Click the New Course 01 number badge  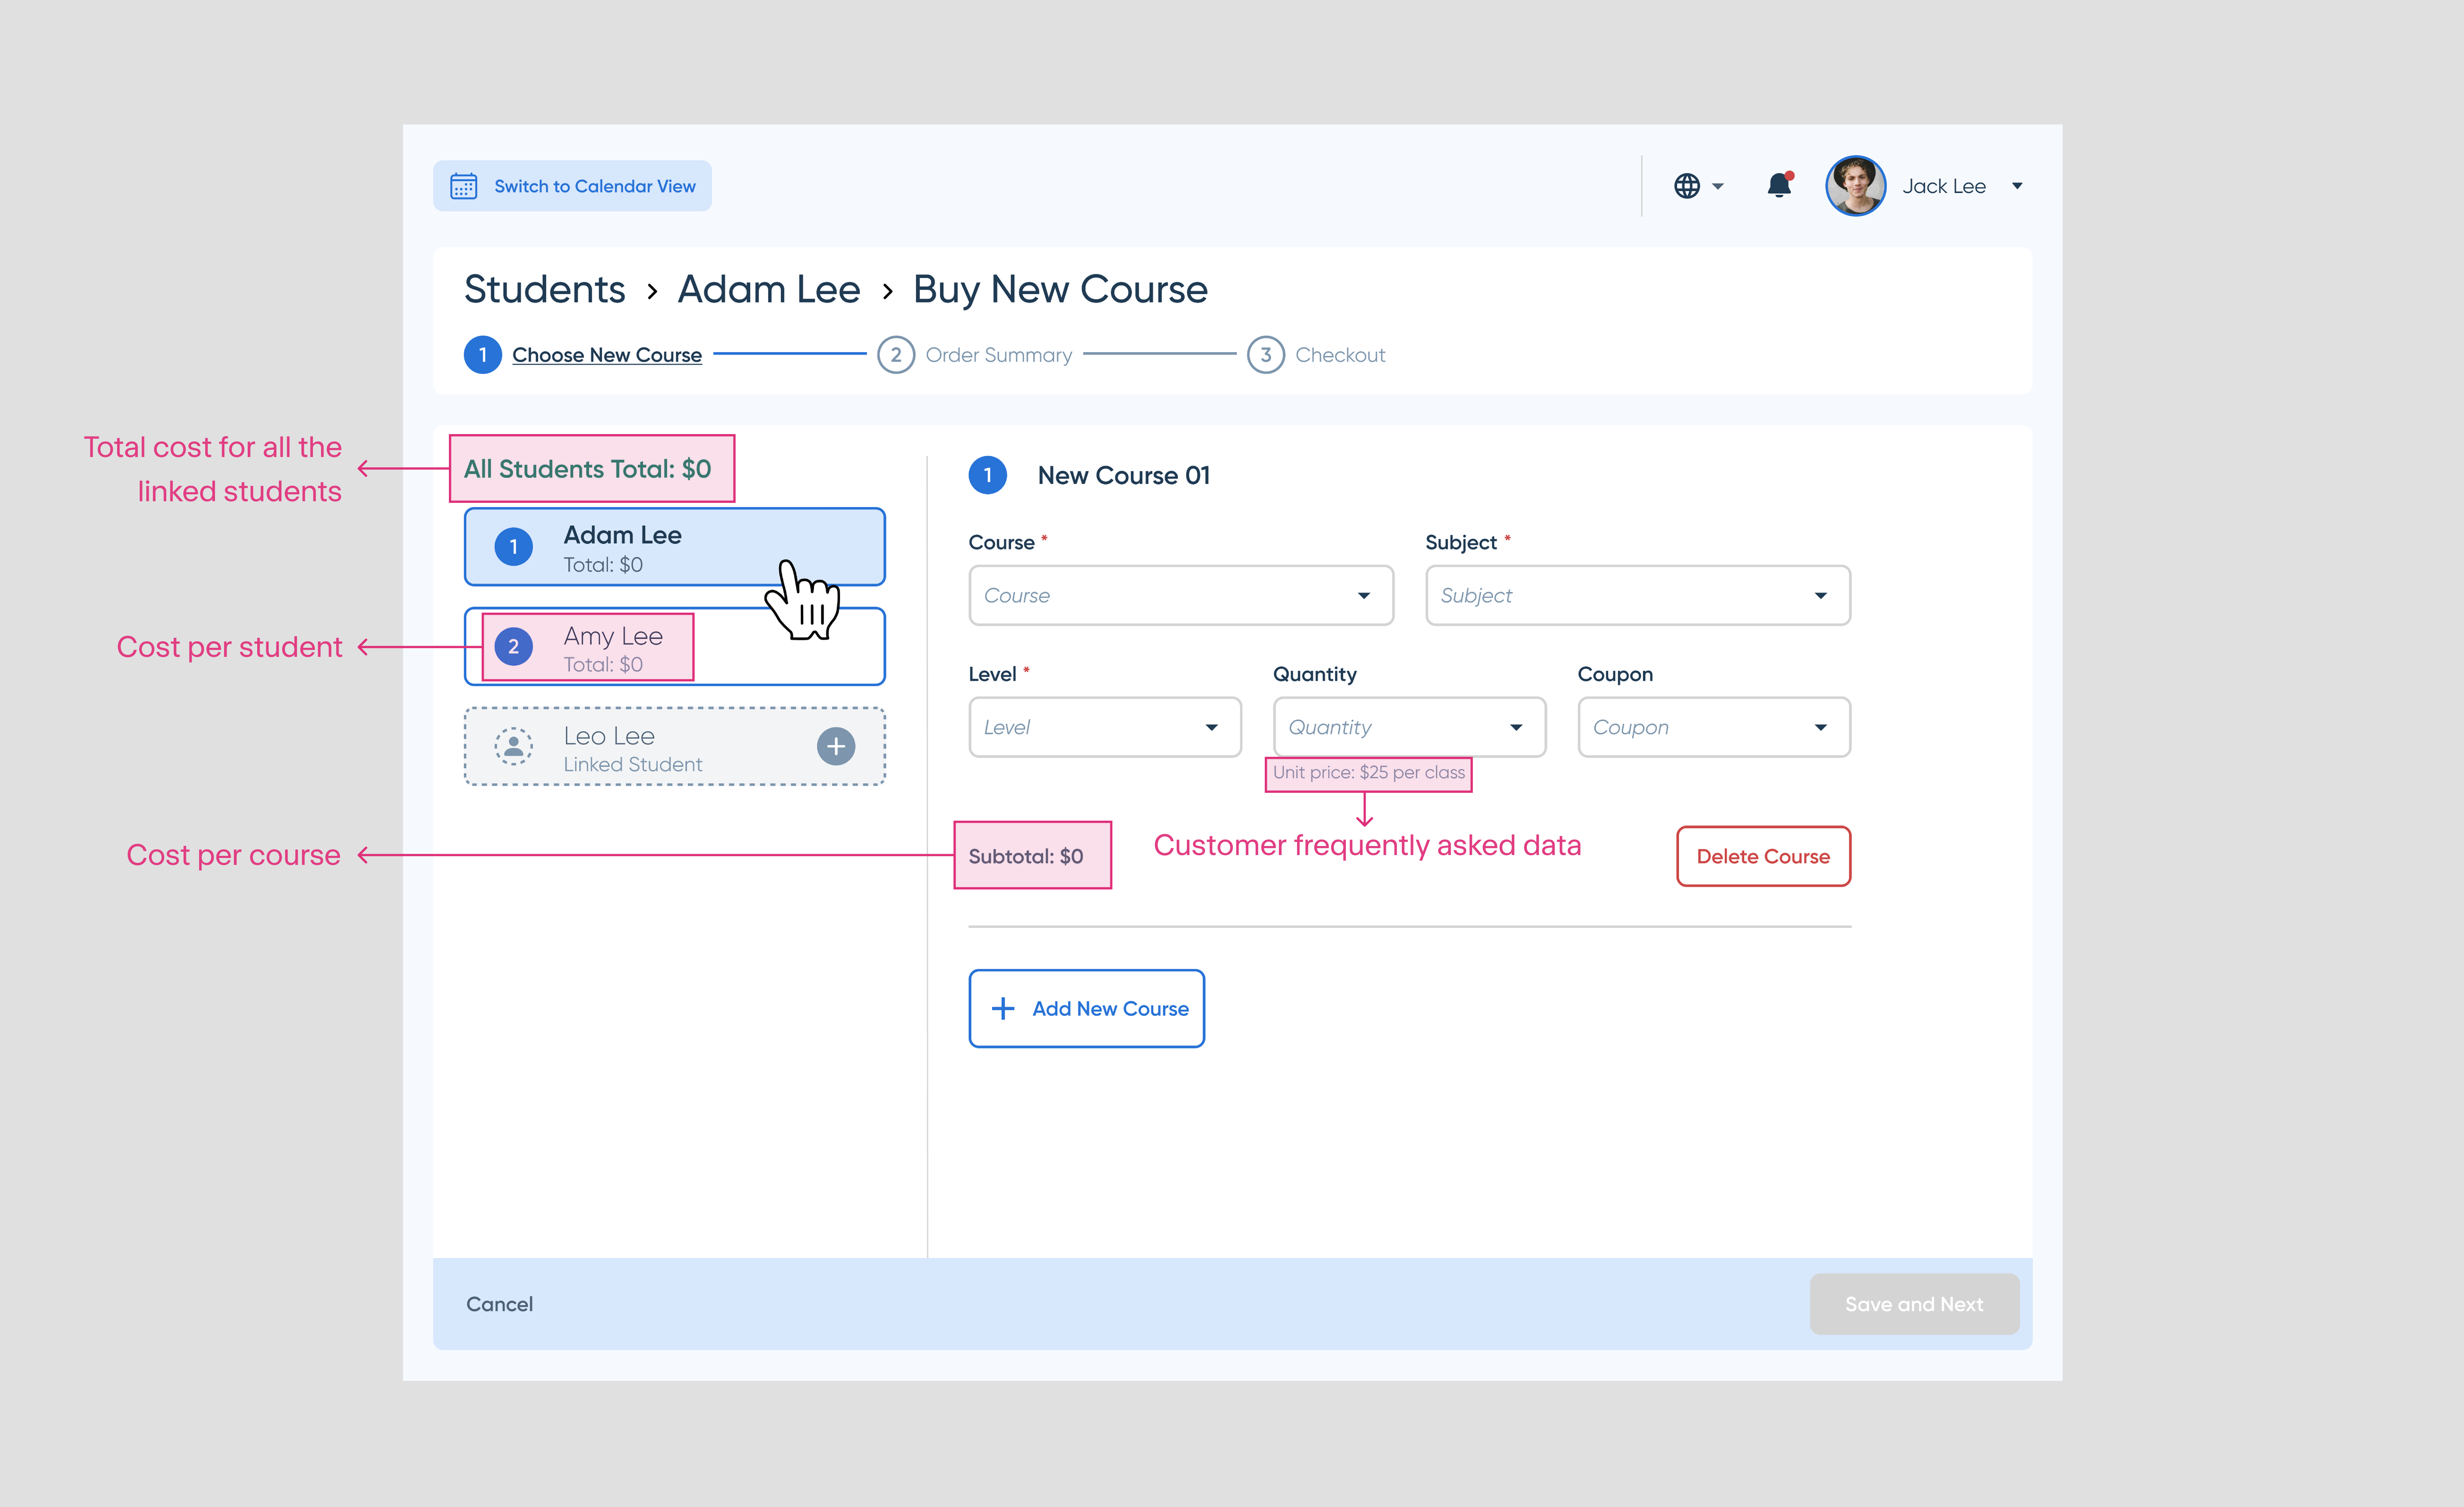tap(988, 476)
